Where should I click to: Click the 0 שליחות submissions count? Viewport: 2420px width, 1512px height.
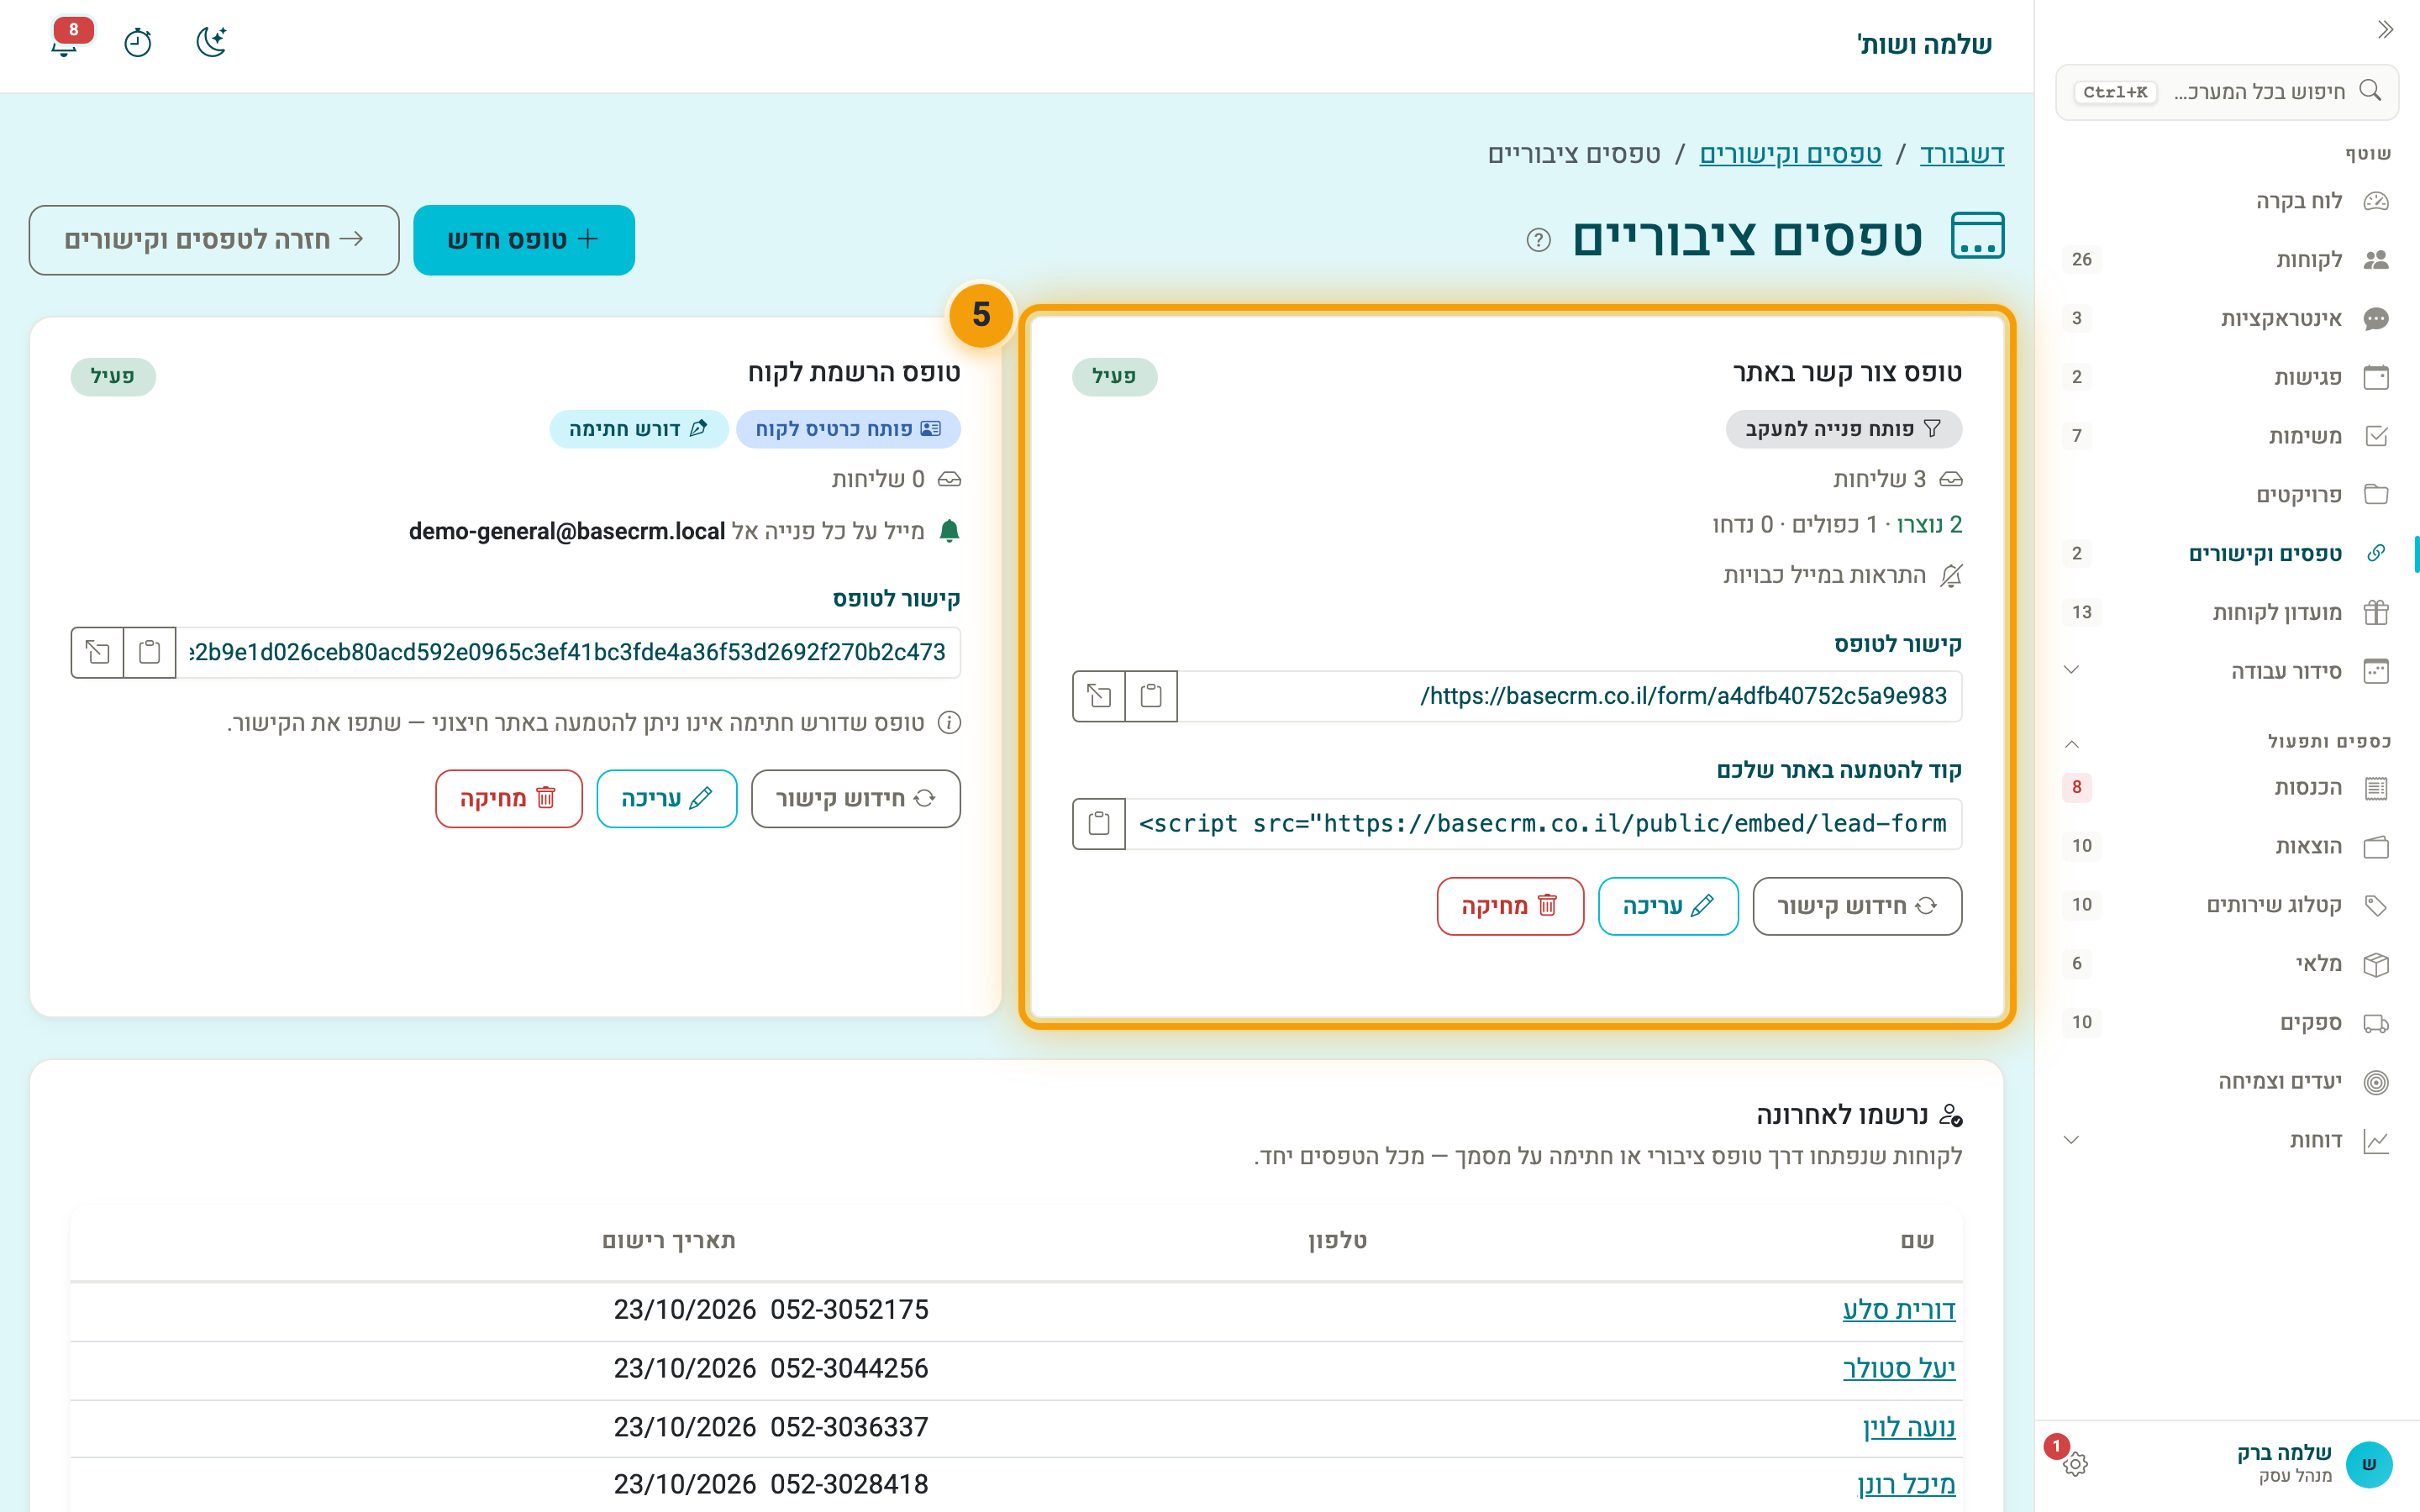878,480
